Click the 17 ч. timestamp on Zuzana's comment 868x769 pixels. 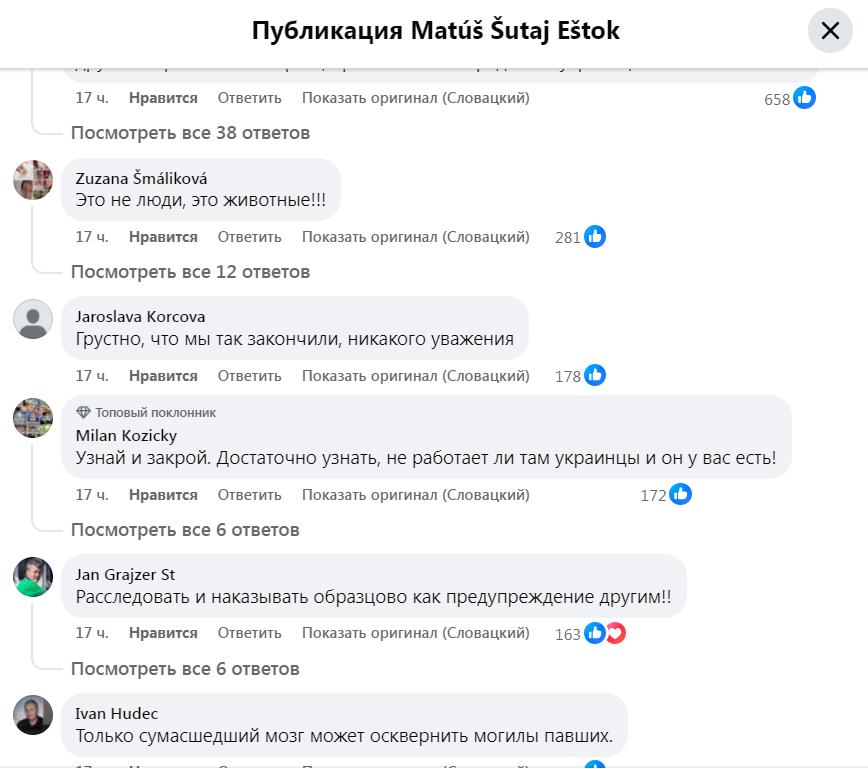92,237
